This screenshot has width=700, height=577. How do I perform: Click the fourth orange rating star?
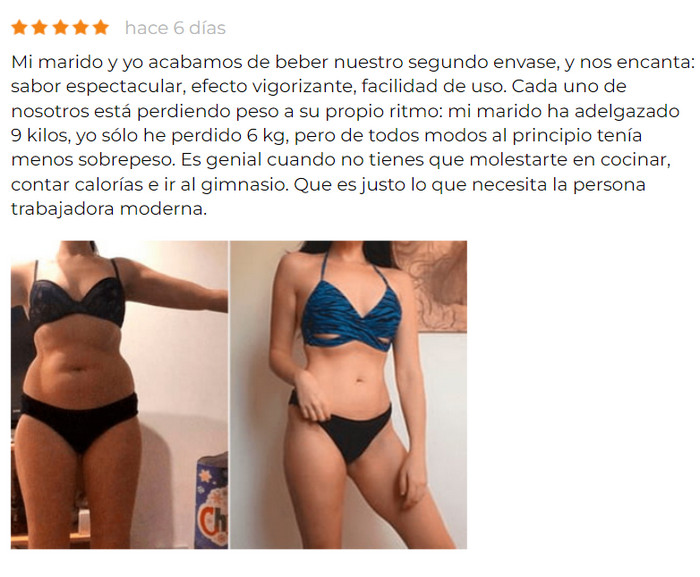click(81, 27)
